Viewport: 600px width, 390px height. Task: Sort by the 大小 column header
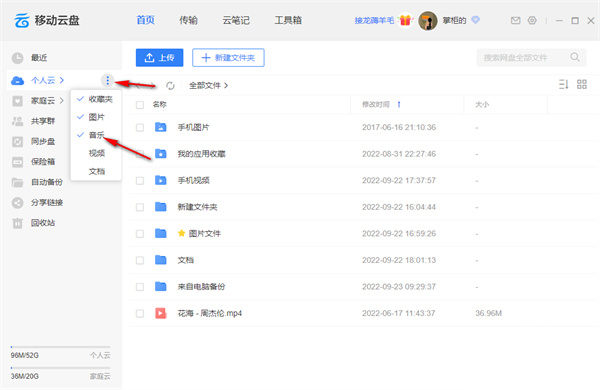482,104
